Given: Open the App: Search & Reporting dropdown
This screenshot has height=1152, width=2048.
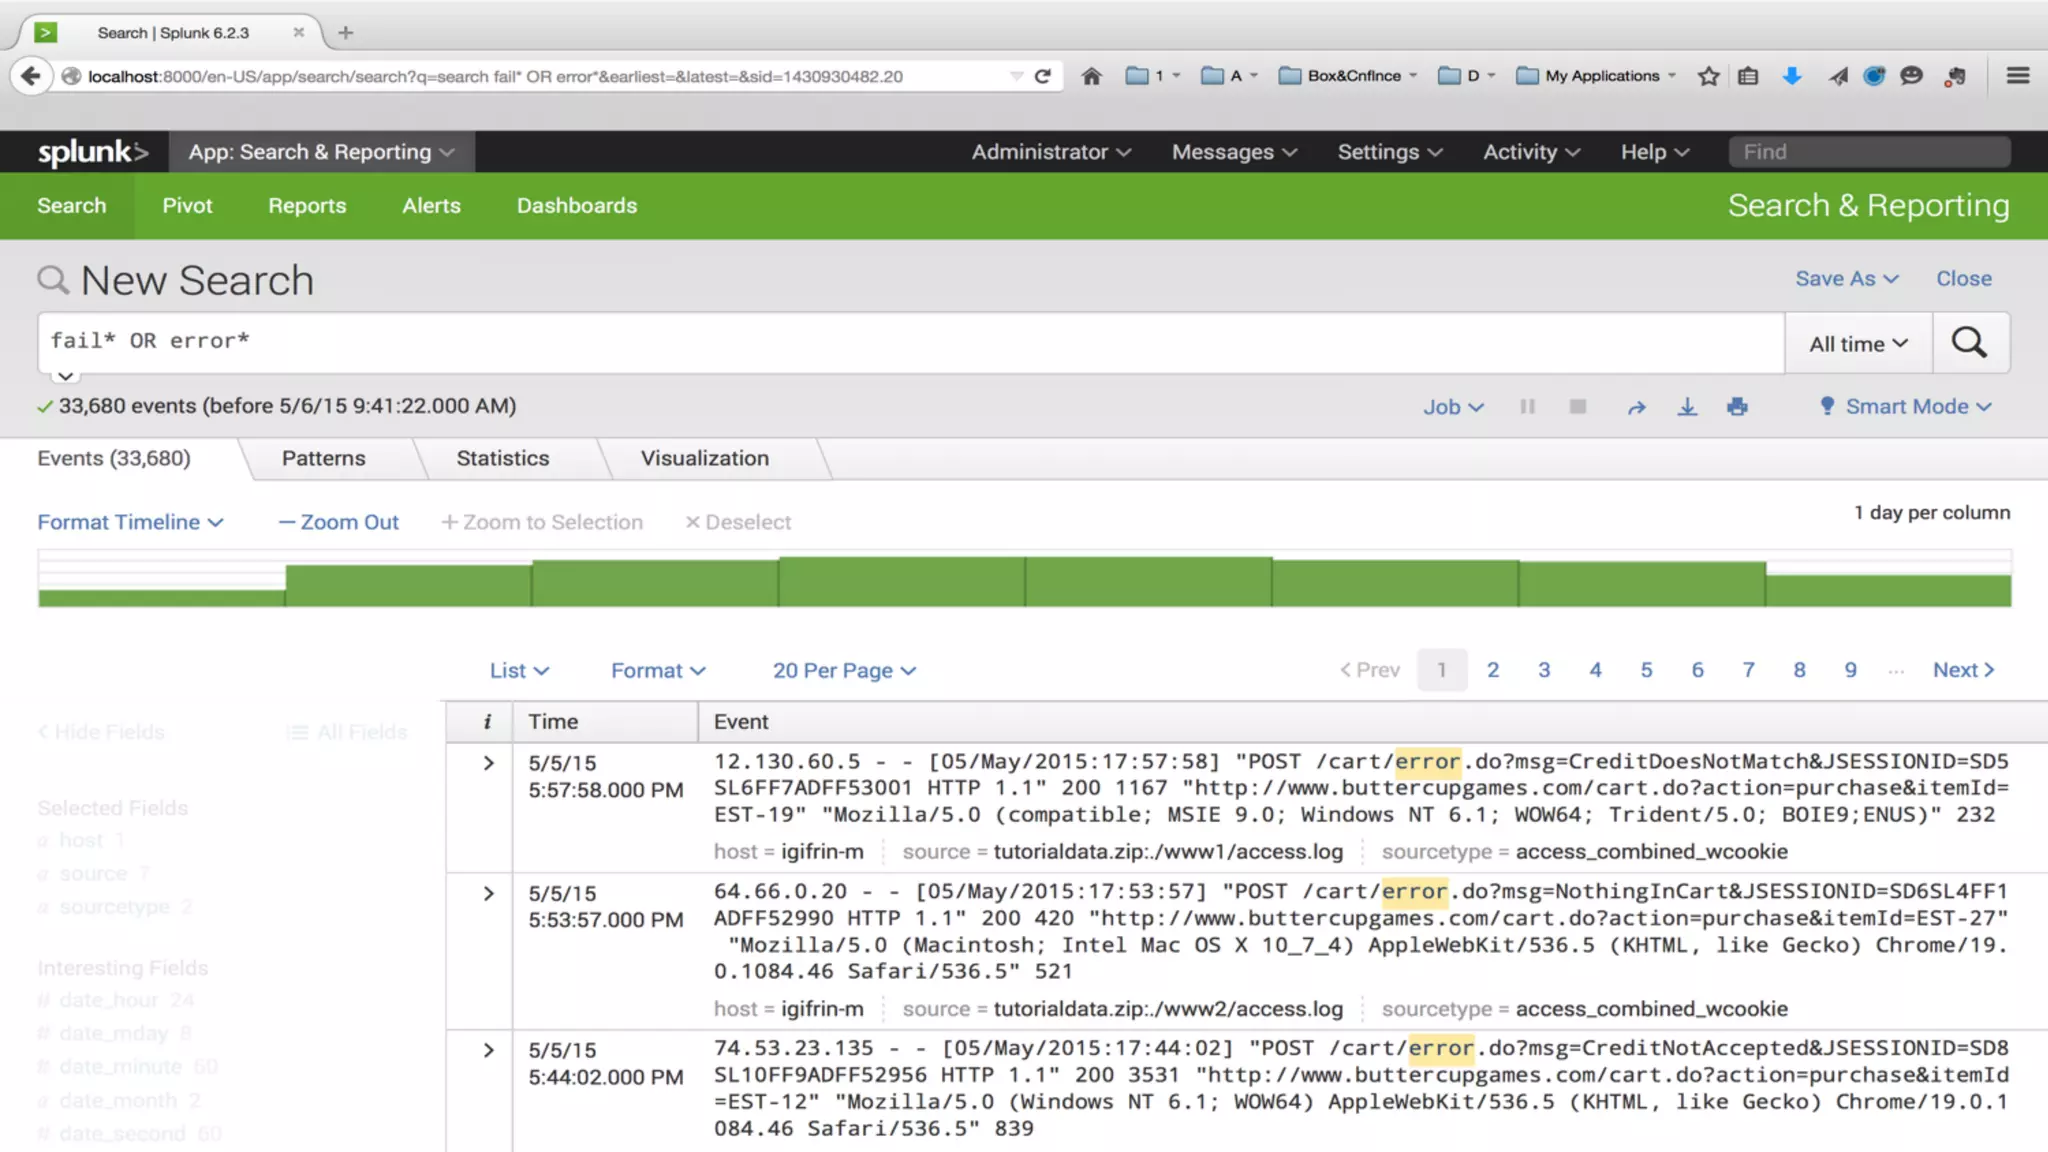Looking at the screenshot, I should pyautogui.click(x=321, y=152).
